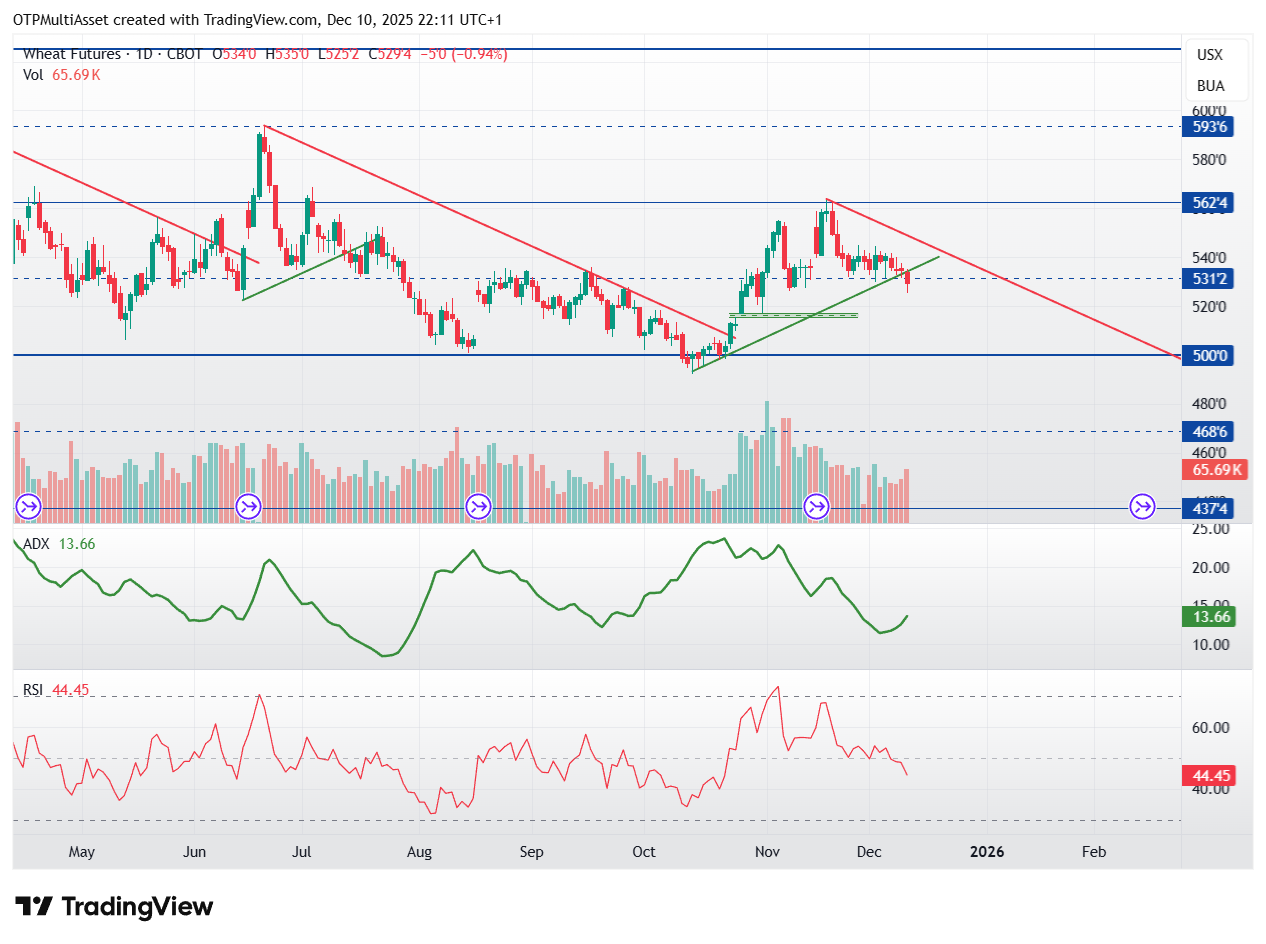This screenshot has width=1266, height=944.
Task: Click the 562'4 price level label
Action: pyautogui.click(x=1208, y=202)
